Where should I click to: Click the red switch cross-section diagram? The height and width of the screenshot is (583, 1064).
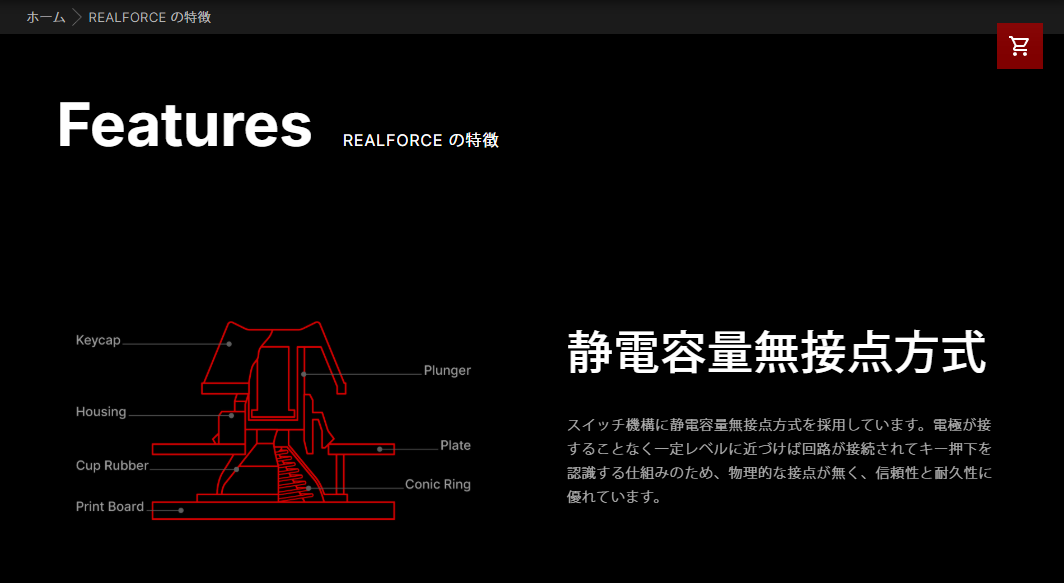pyautogui.click(x=273, y=421)
